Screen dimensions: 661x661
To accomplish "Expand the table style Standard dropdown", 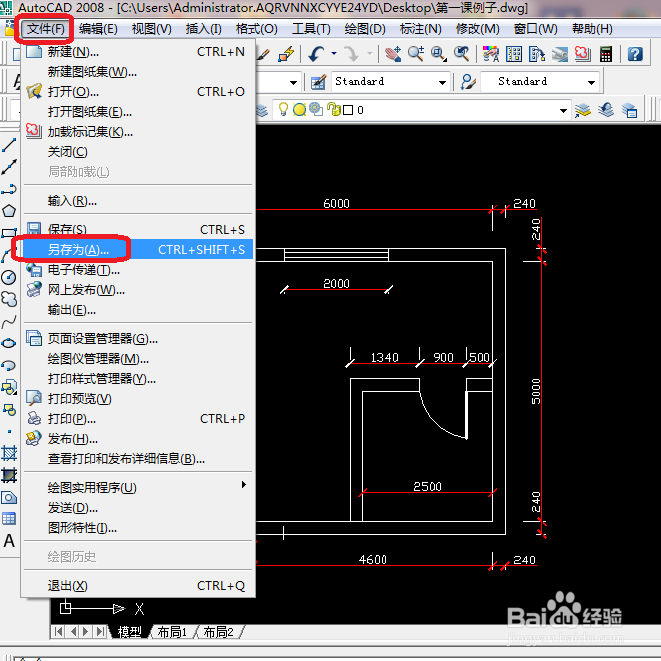I will click(x=591, y=82).
